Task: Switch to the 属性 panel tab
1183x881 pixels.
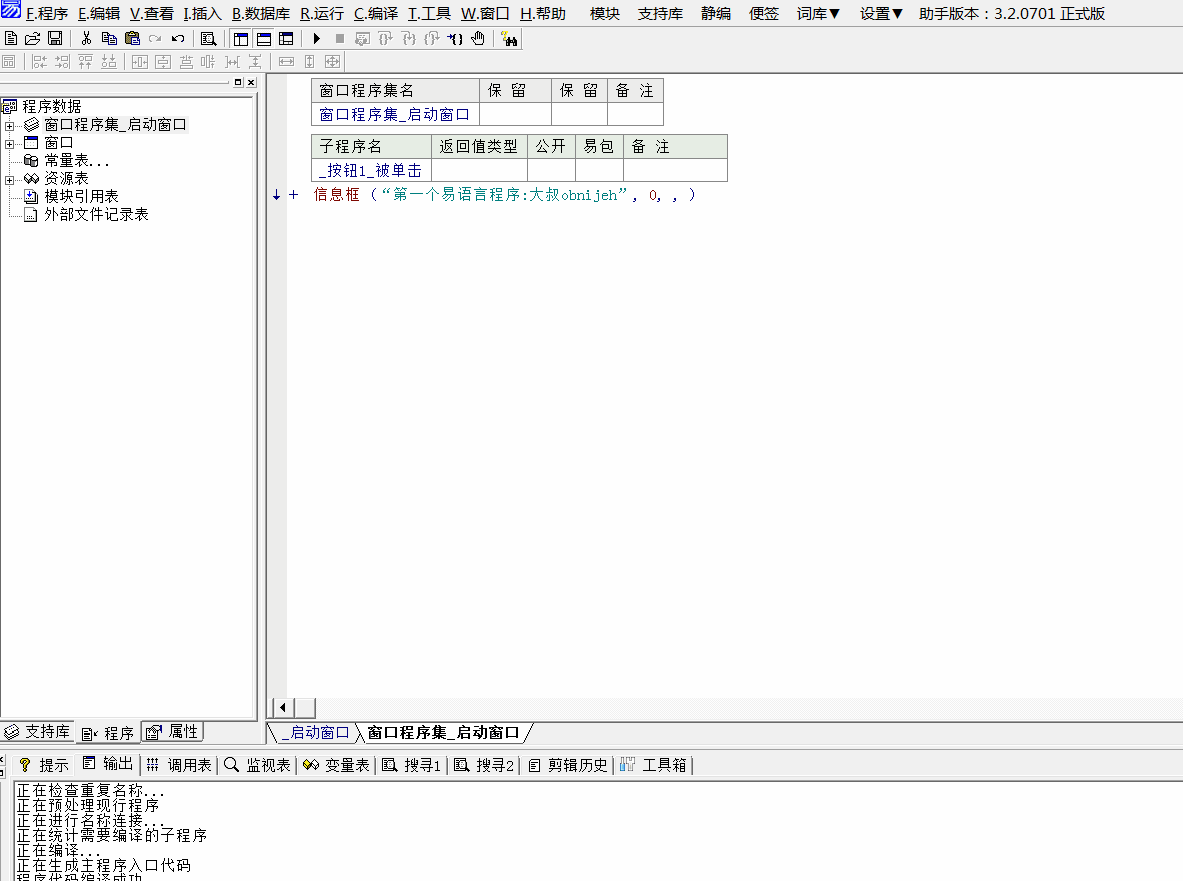Action: 174,732
